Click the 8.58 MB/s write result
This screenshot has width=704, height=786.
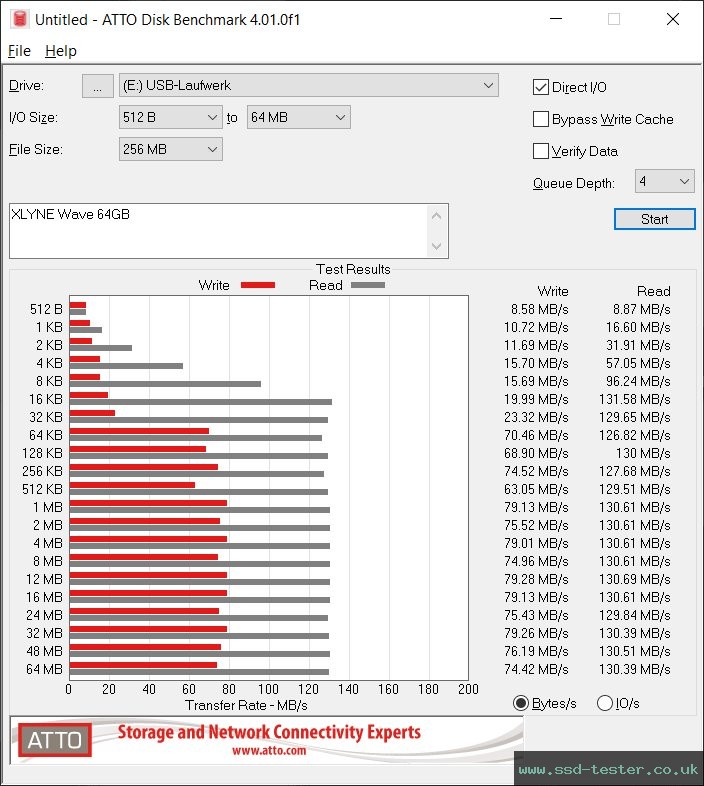point(540,309)
